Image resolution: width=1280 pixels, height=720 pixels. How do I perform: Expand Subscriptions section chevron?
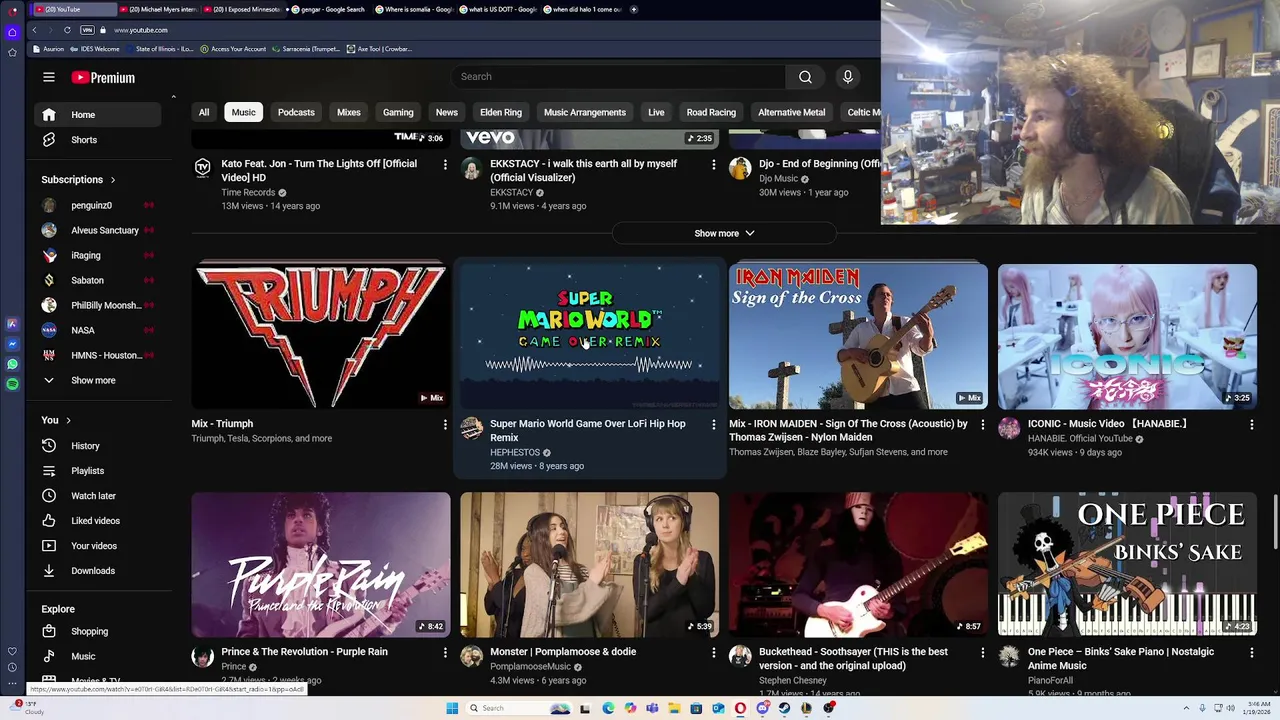coord(113,180)
